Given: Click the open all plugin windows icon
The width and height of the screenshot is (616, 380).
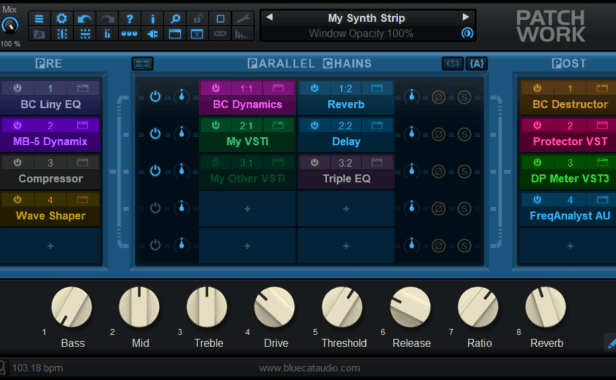Looking at the screenshot, I should tap(175, 34).
